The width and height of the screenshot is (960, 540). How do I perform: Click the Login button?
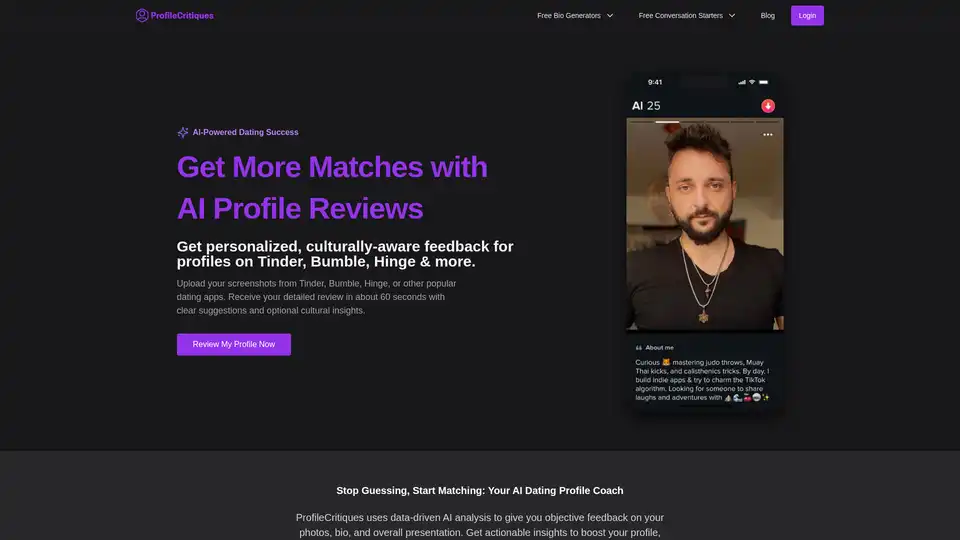[807, 16]
